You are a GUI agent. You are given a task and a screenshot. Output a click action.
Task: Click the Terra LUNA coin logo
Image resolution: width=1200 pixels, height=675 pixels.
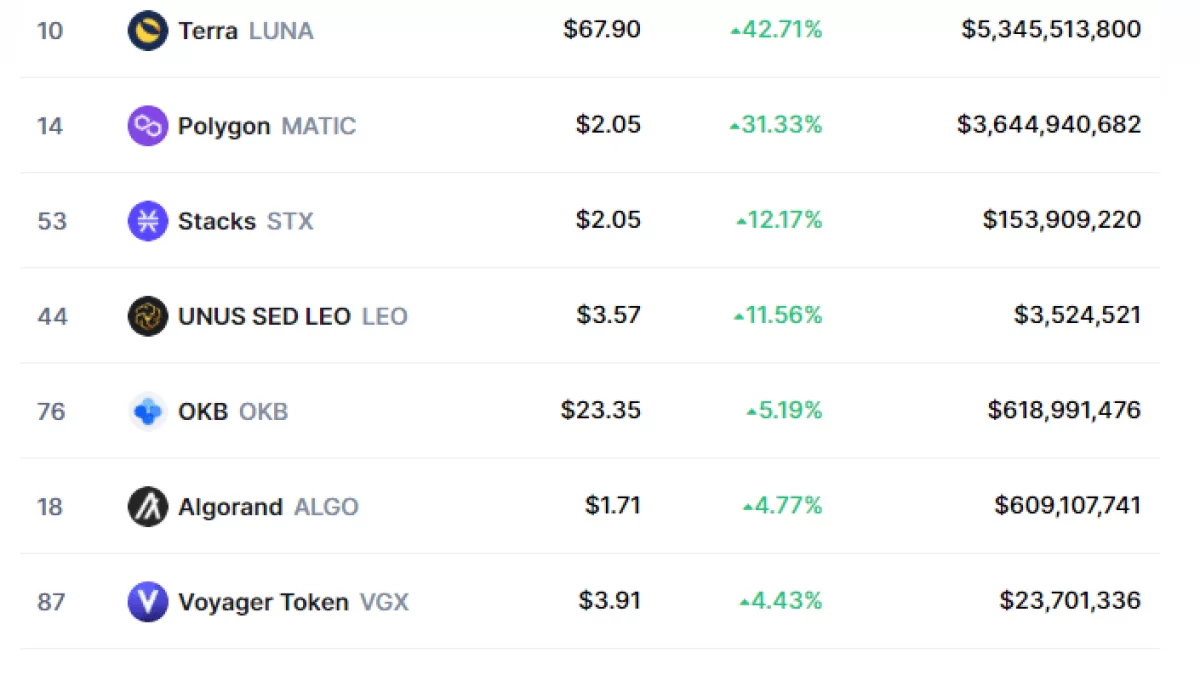click(x=148, y=31)
